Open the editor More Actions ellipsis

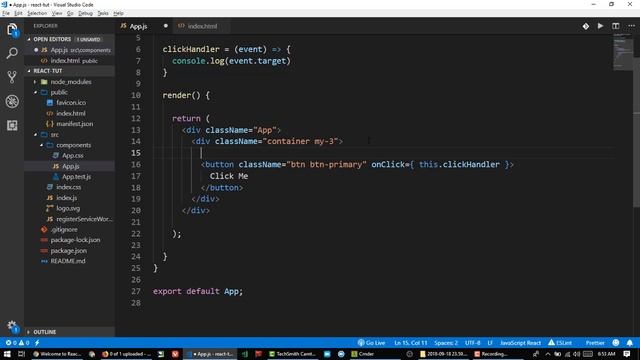pyautogui.click(x=631, y=26)
